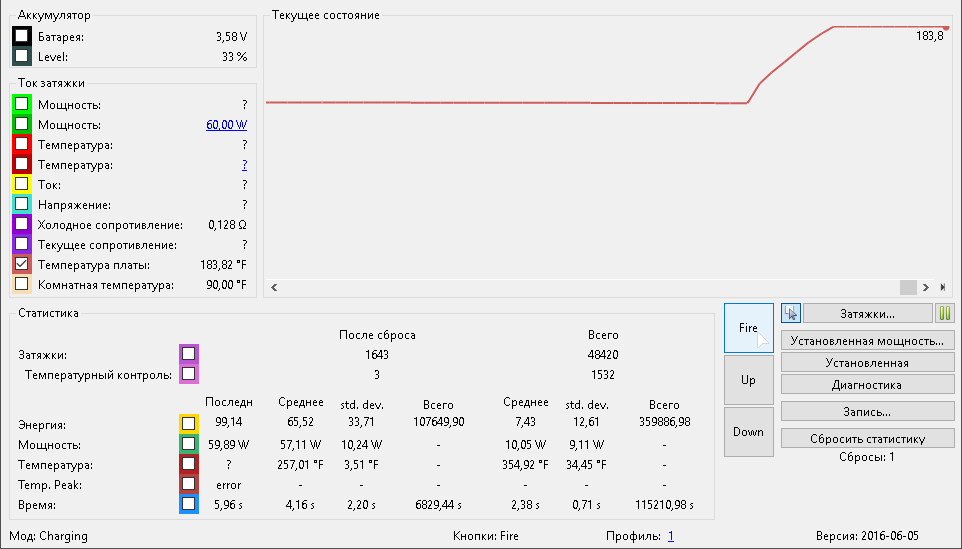This screenshot has height=549, width=962.
Task: Click Сбросить статистику button
Action: [x=867, y=439]
